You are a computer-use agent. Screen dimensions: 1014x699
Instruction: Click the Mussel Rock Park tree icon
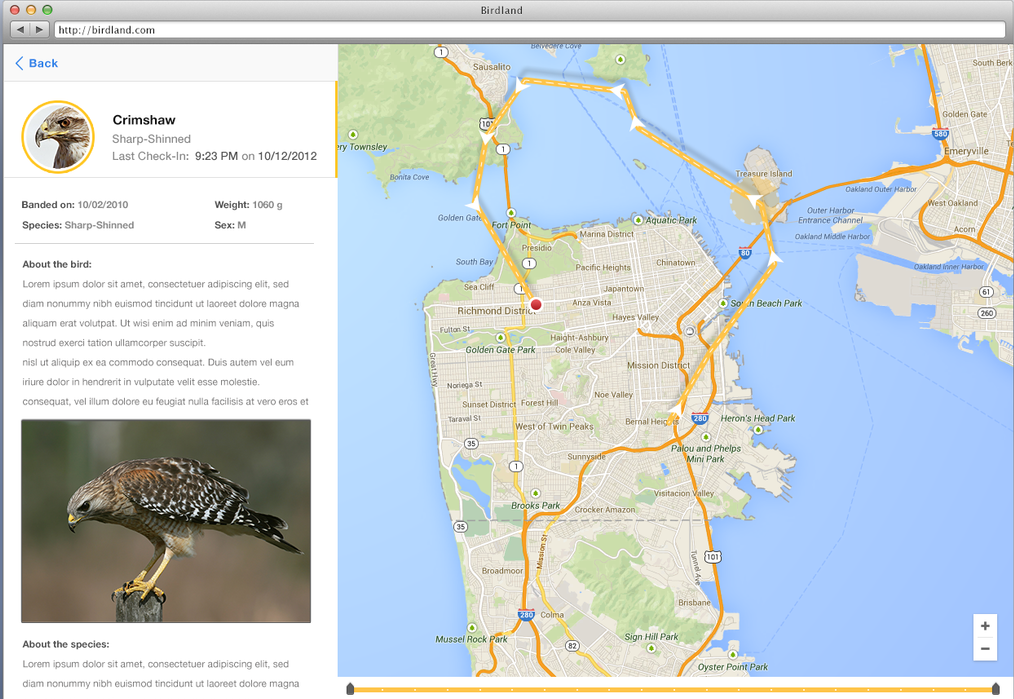tap(472, 627)
